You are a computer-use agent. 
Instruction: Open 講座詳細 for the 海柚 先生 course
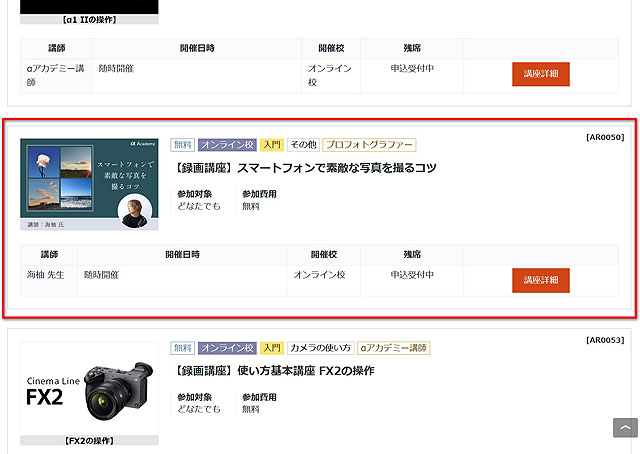coord(541,279)
